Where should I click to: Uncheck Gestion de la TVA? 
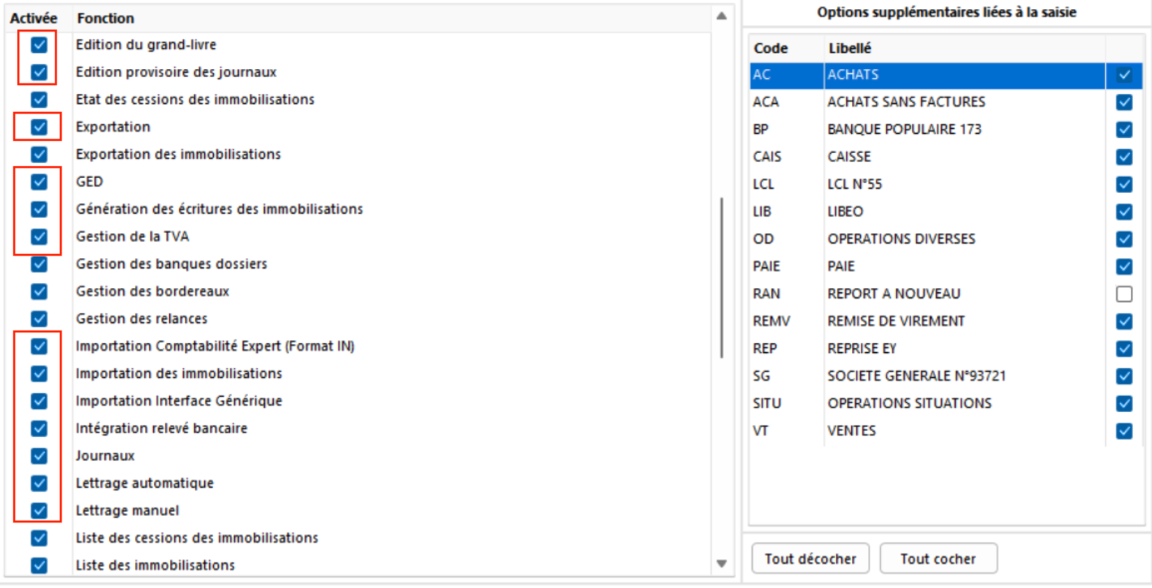pos(39,237)
